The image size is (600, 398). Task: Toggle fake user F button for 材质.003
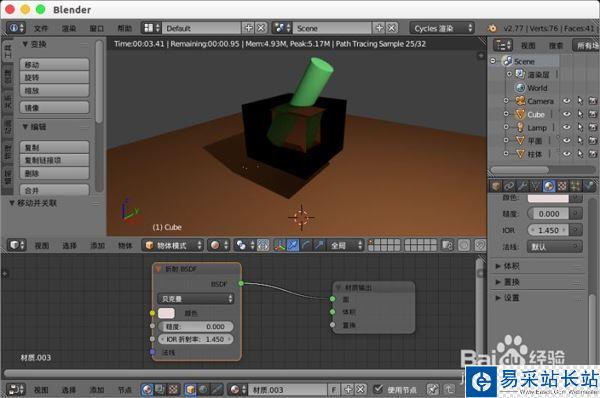[334, 390]
